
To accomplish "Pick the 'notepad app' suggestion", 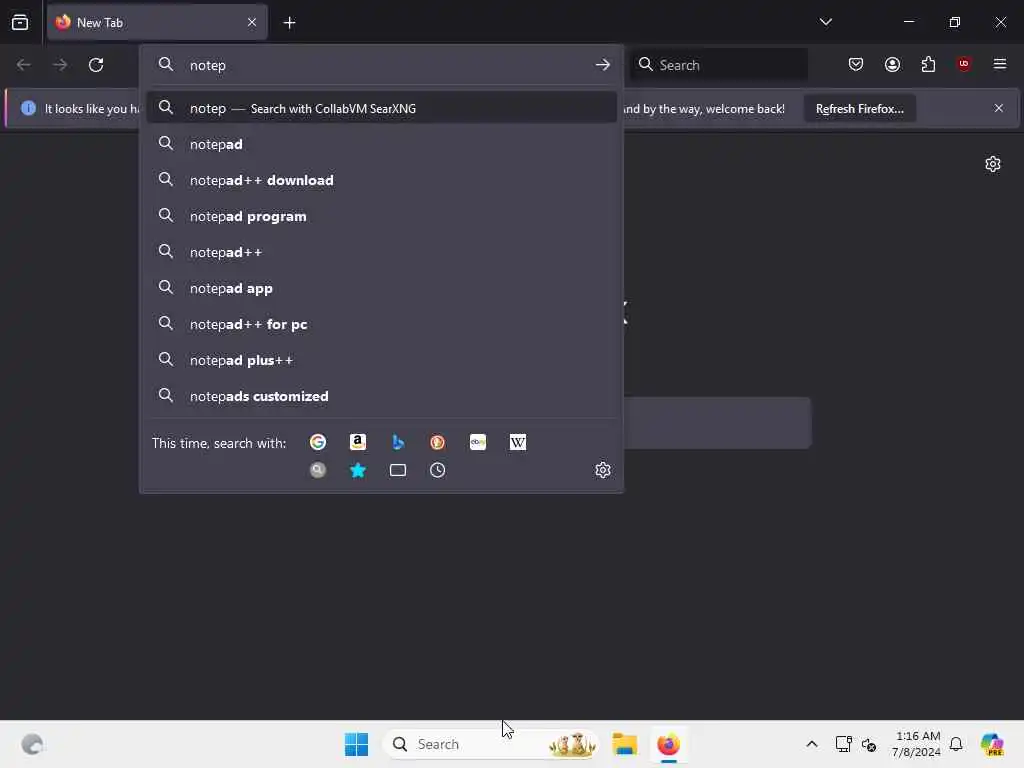I will (381, 288).
